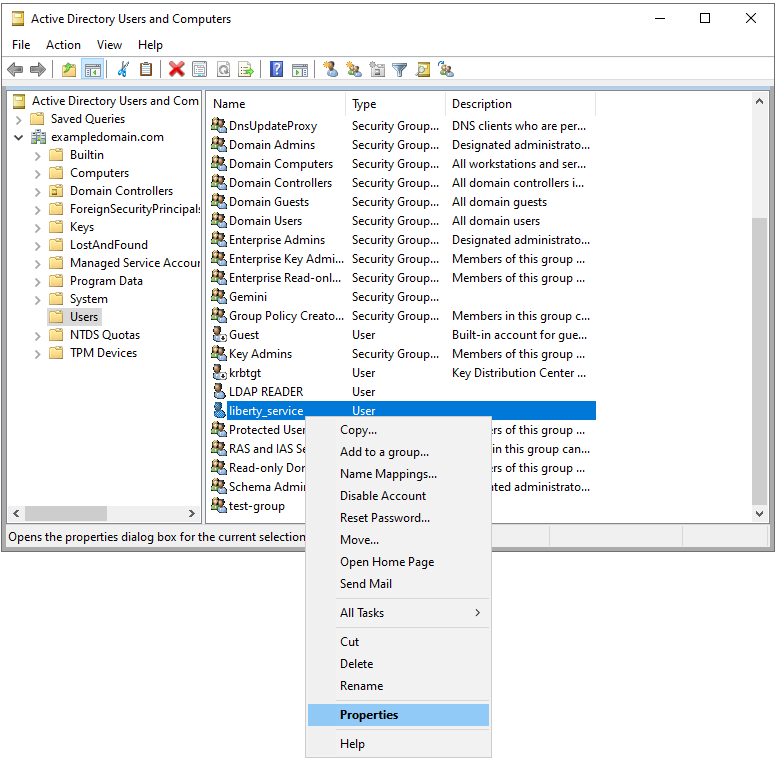Select Reset Password... in context menu
778x760 pixels.
(x=385, y=518)
